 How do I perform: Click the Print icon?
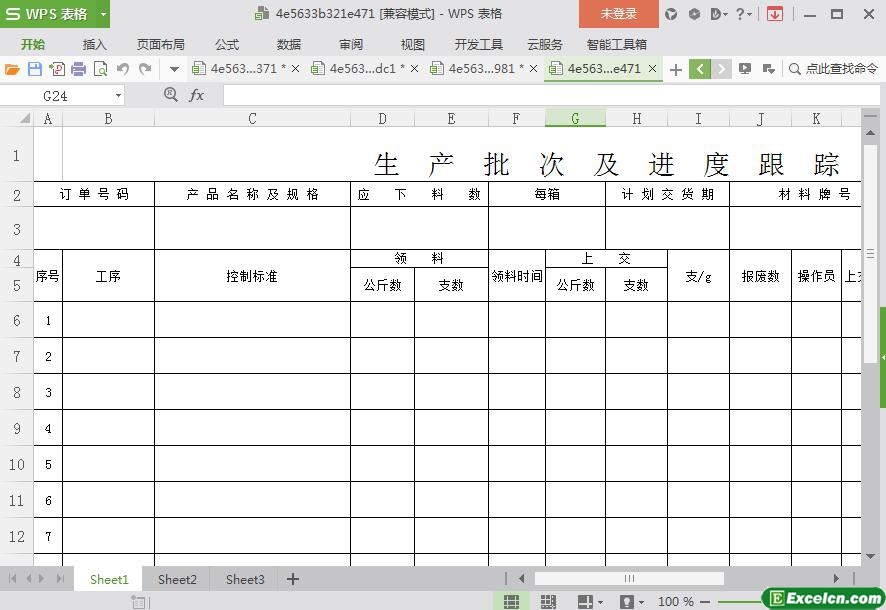click(x=79, y=69)
